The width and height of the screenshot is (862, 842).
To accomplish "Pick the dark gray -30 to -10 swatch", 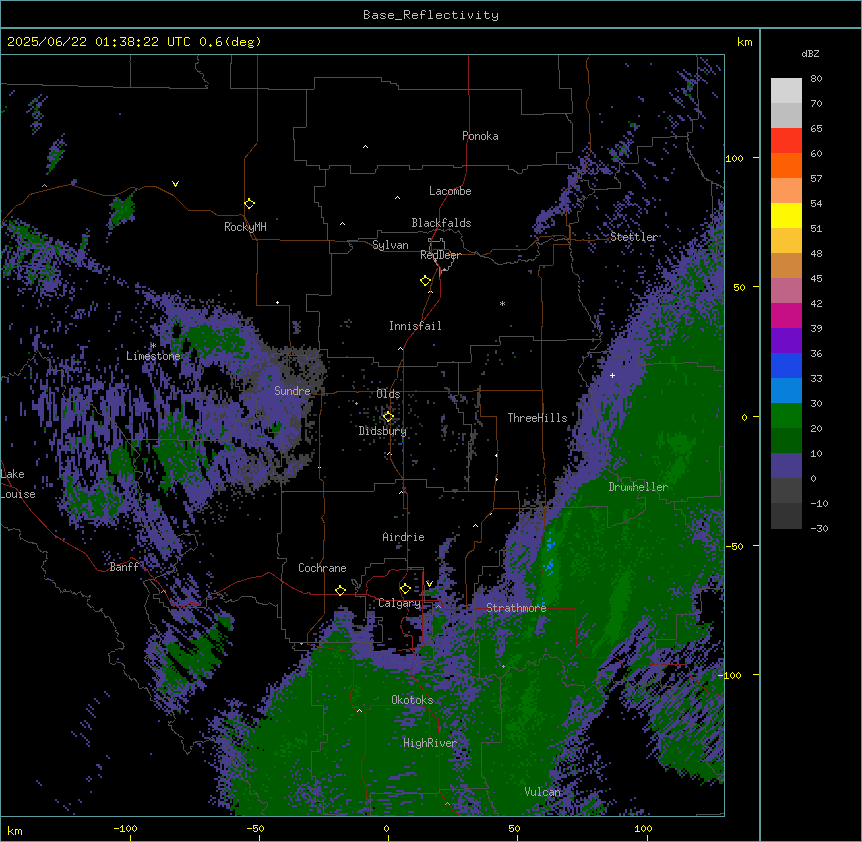I will (786, 516).
